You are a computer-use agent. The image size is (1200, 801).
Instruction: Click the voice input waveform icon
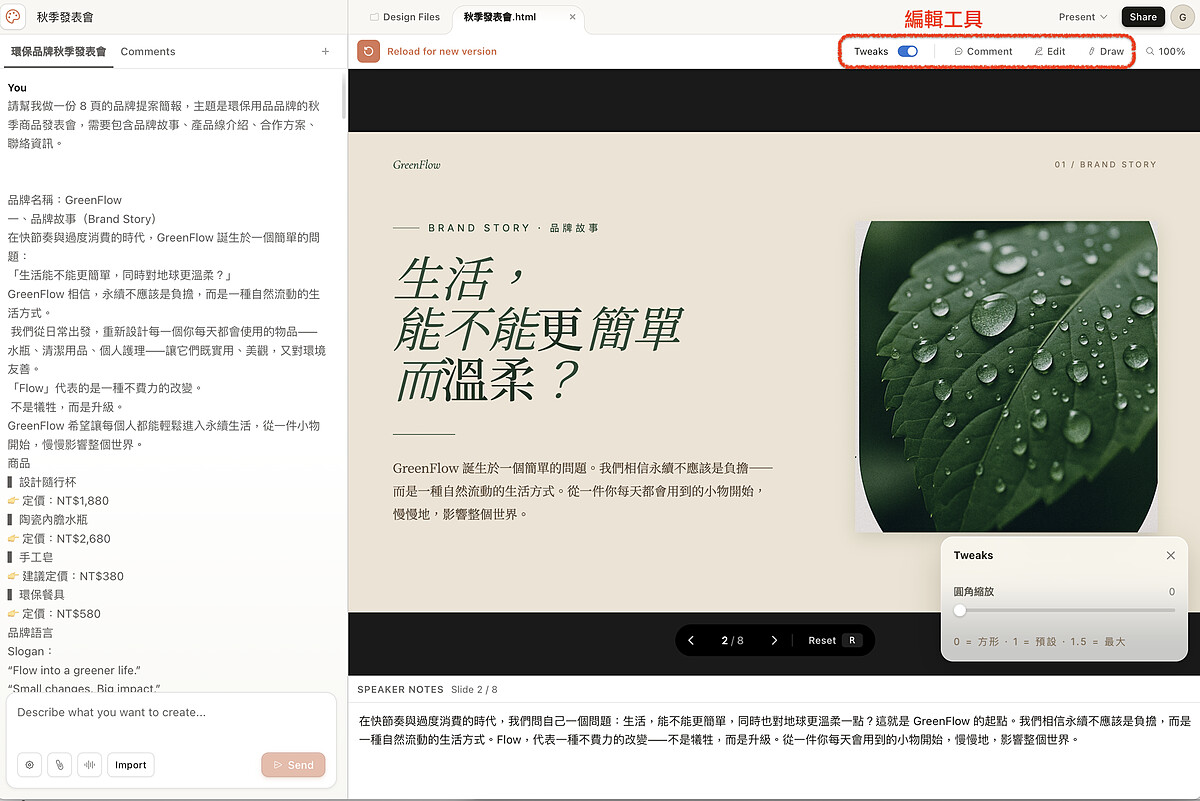click(x=90, y=765)
